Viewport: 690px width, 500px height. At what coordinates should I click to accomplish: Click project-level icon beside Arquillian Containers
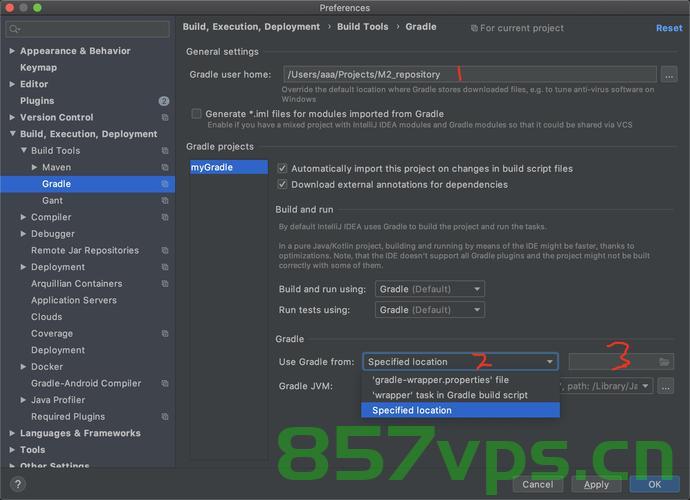(165, 283)
